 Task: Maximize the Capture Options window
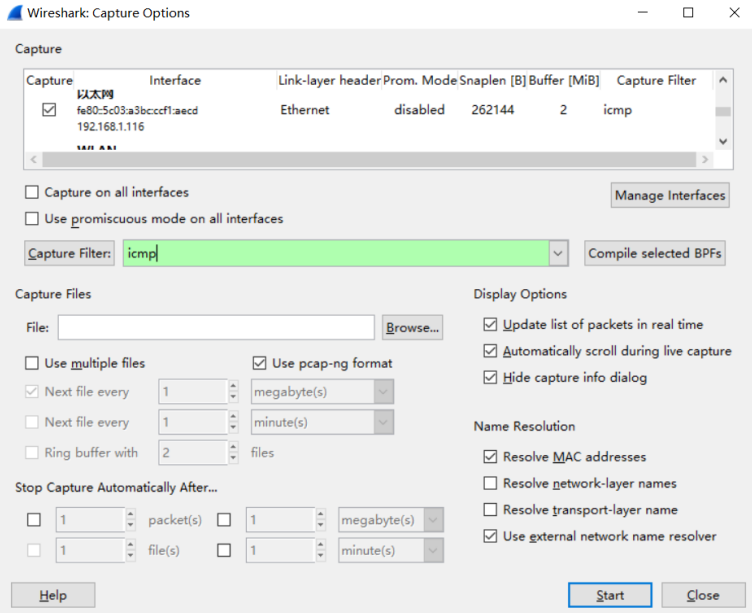point(688,12)
